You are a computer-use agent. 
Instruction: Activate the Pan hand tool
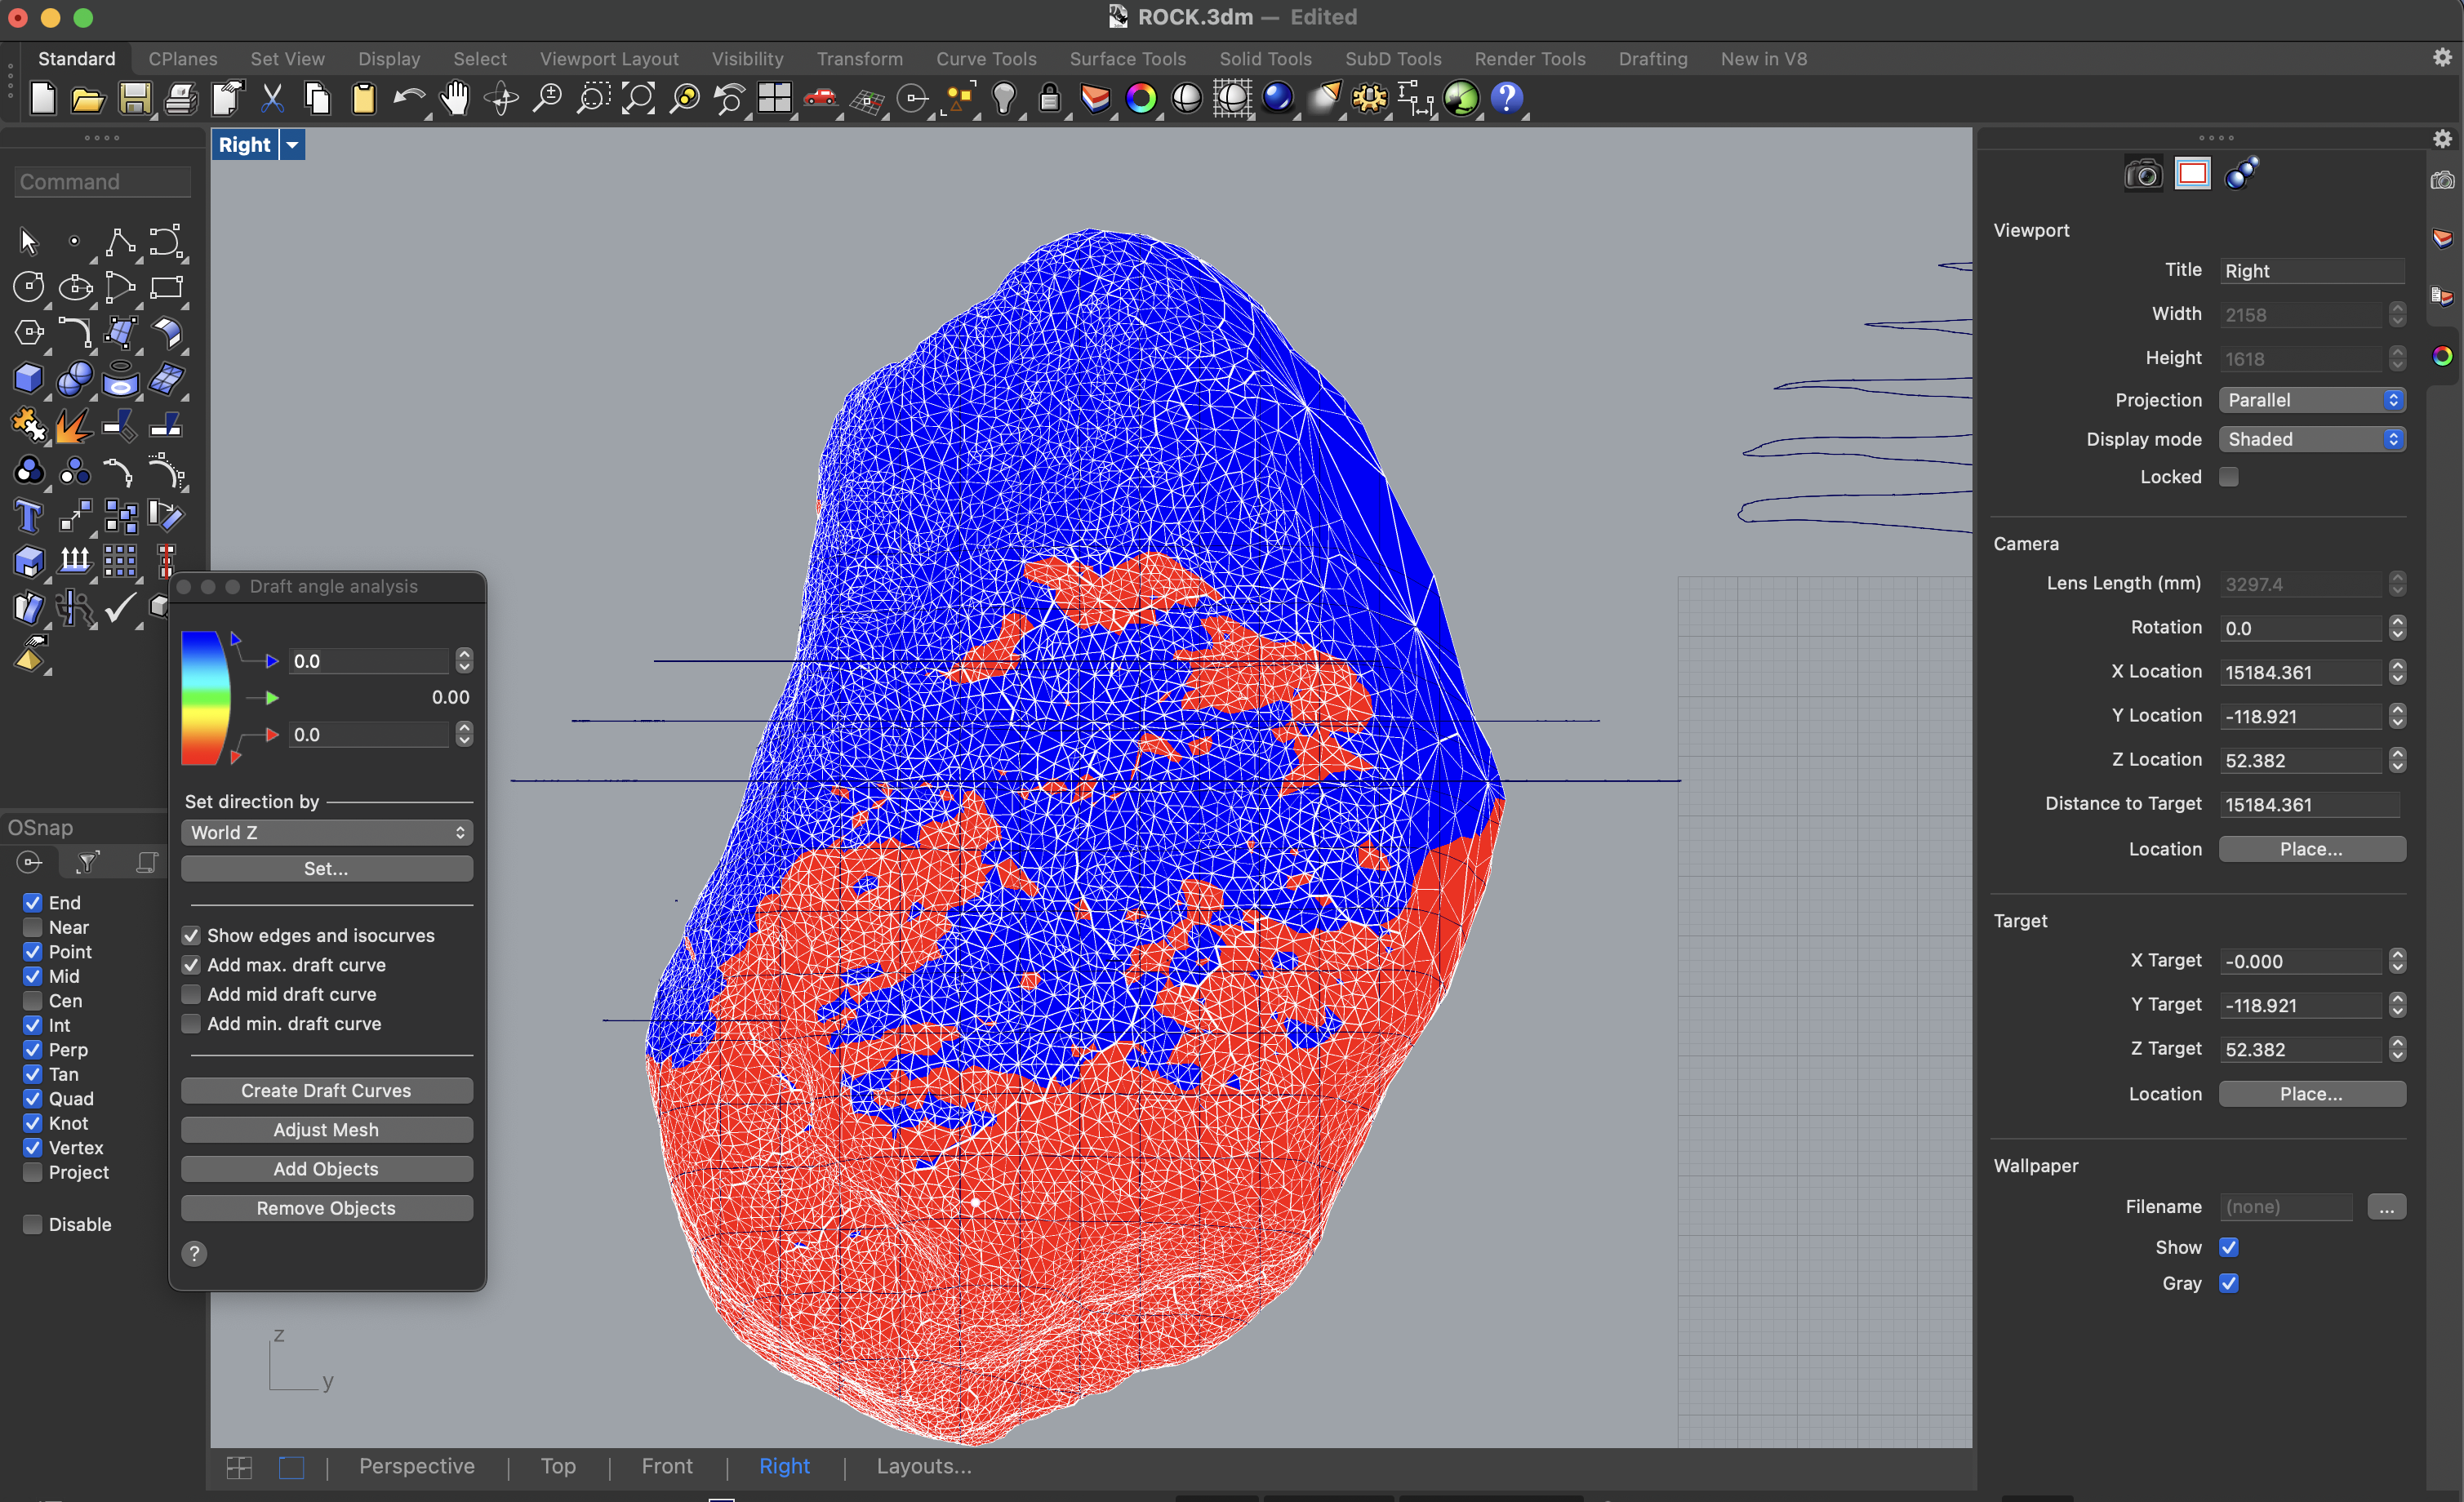455,99
